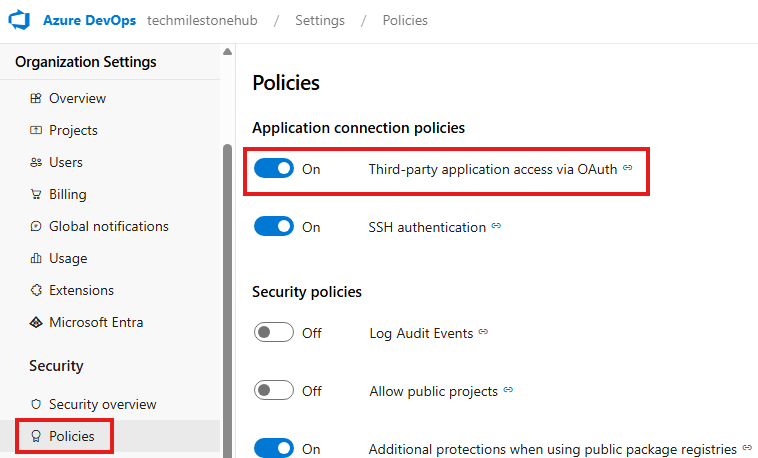Click the link icon next to Additional protections policy
This screenshot has height=458, width=758.
pos(747,447)
